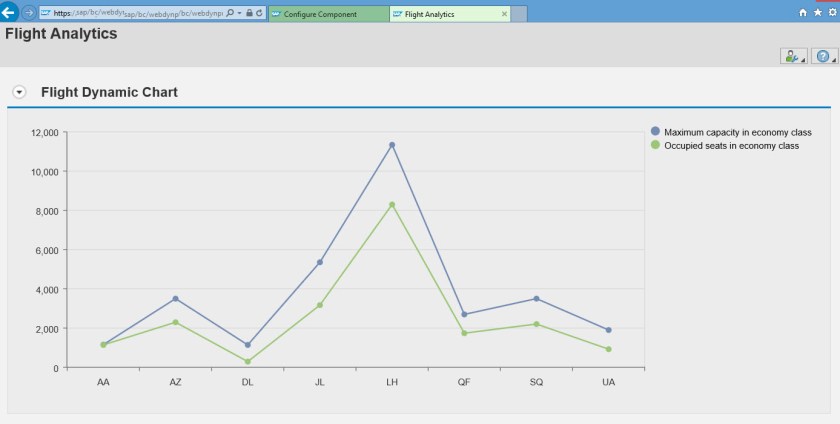Click the UA occupied seats data point
The image size is (840, 424).
click(x=609, y=349)
